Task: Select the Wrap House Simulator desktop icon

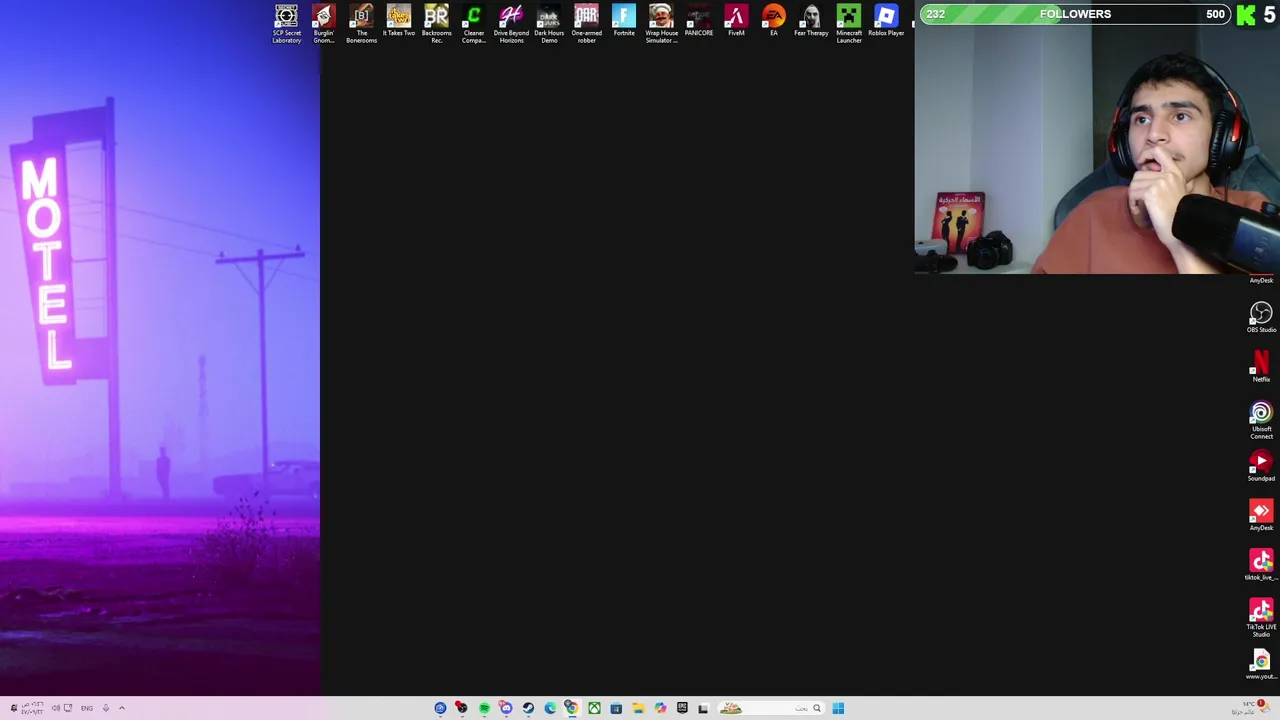Action: tap(661, 24)
